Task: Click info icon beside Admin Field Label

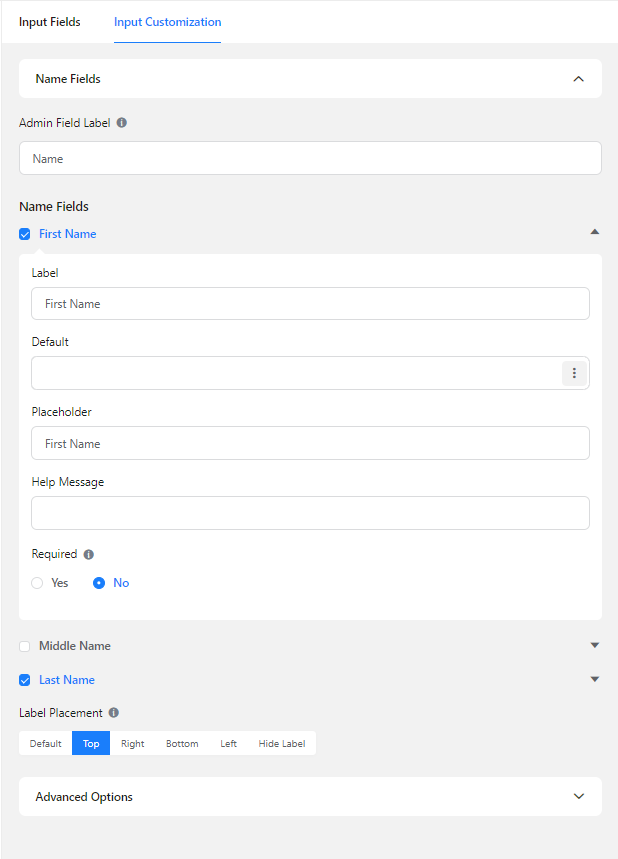Action: [122, 123]
